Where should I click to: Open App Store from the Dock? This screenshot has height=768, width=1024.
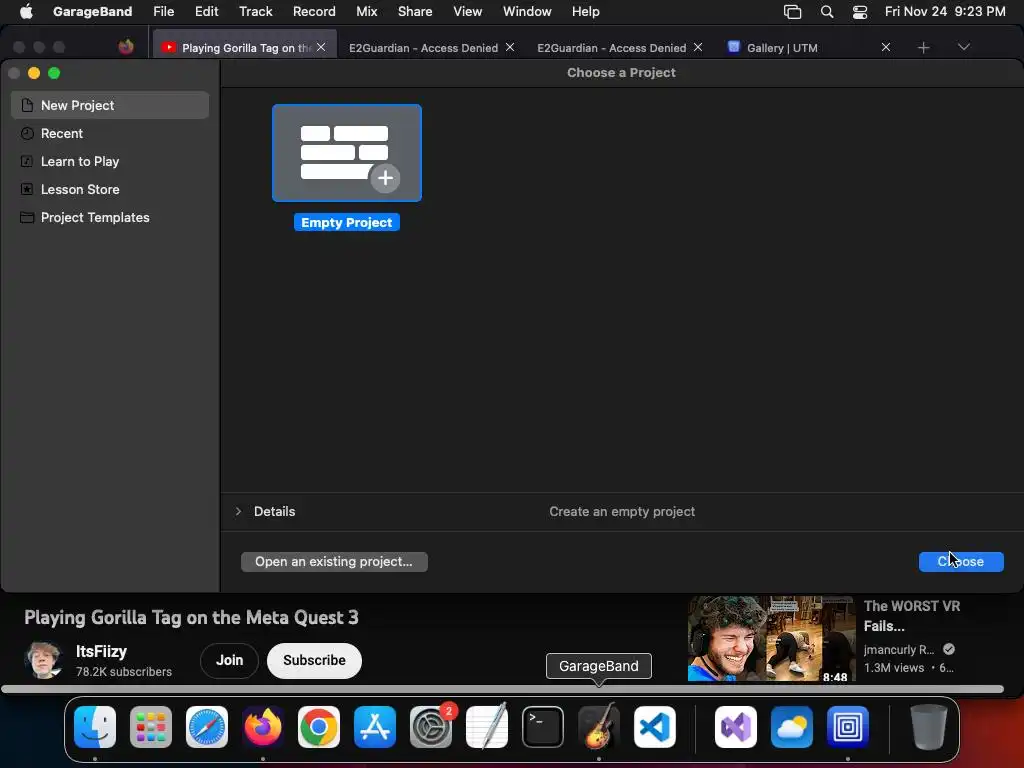[x=375, y=727]
